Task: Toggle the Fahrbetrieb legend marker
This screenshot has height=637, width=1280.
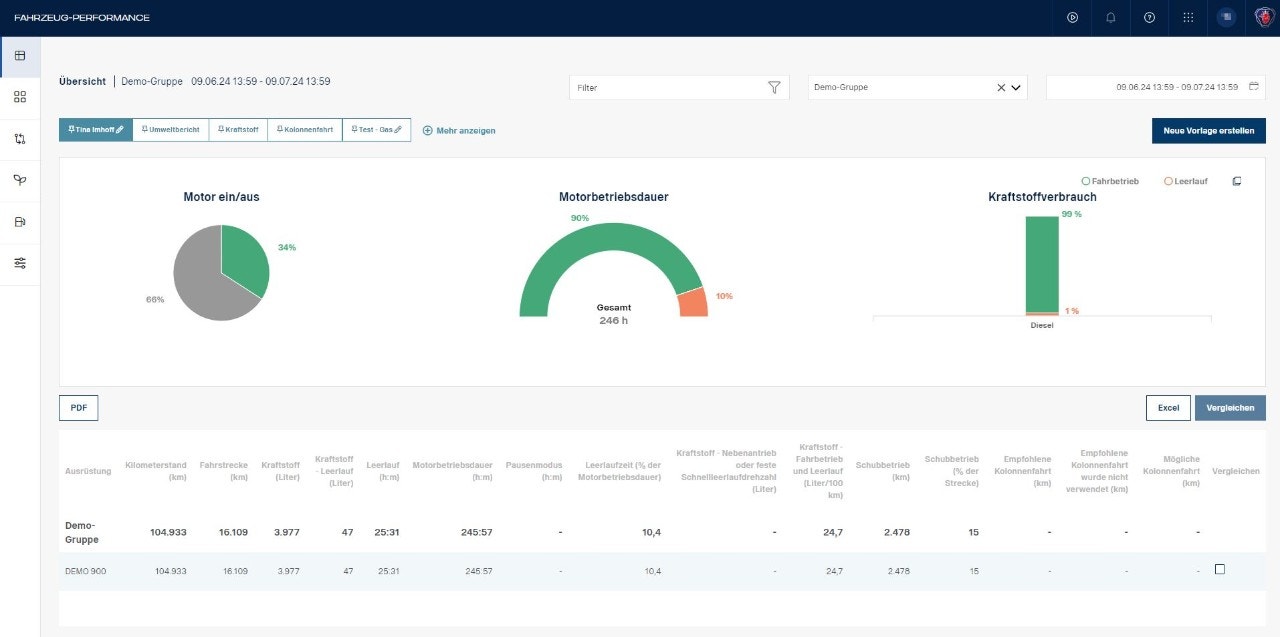Action: [x=1086, y=181]
